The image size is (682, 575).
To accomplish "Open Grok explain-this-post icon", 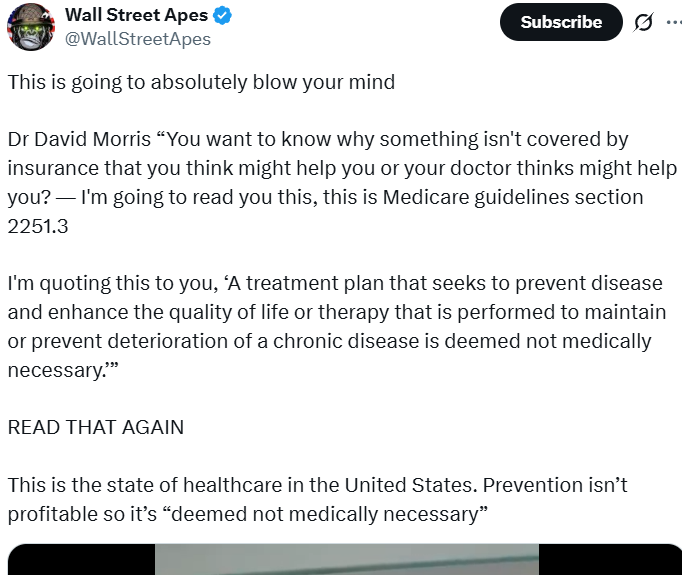I will (643, 23).
